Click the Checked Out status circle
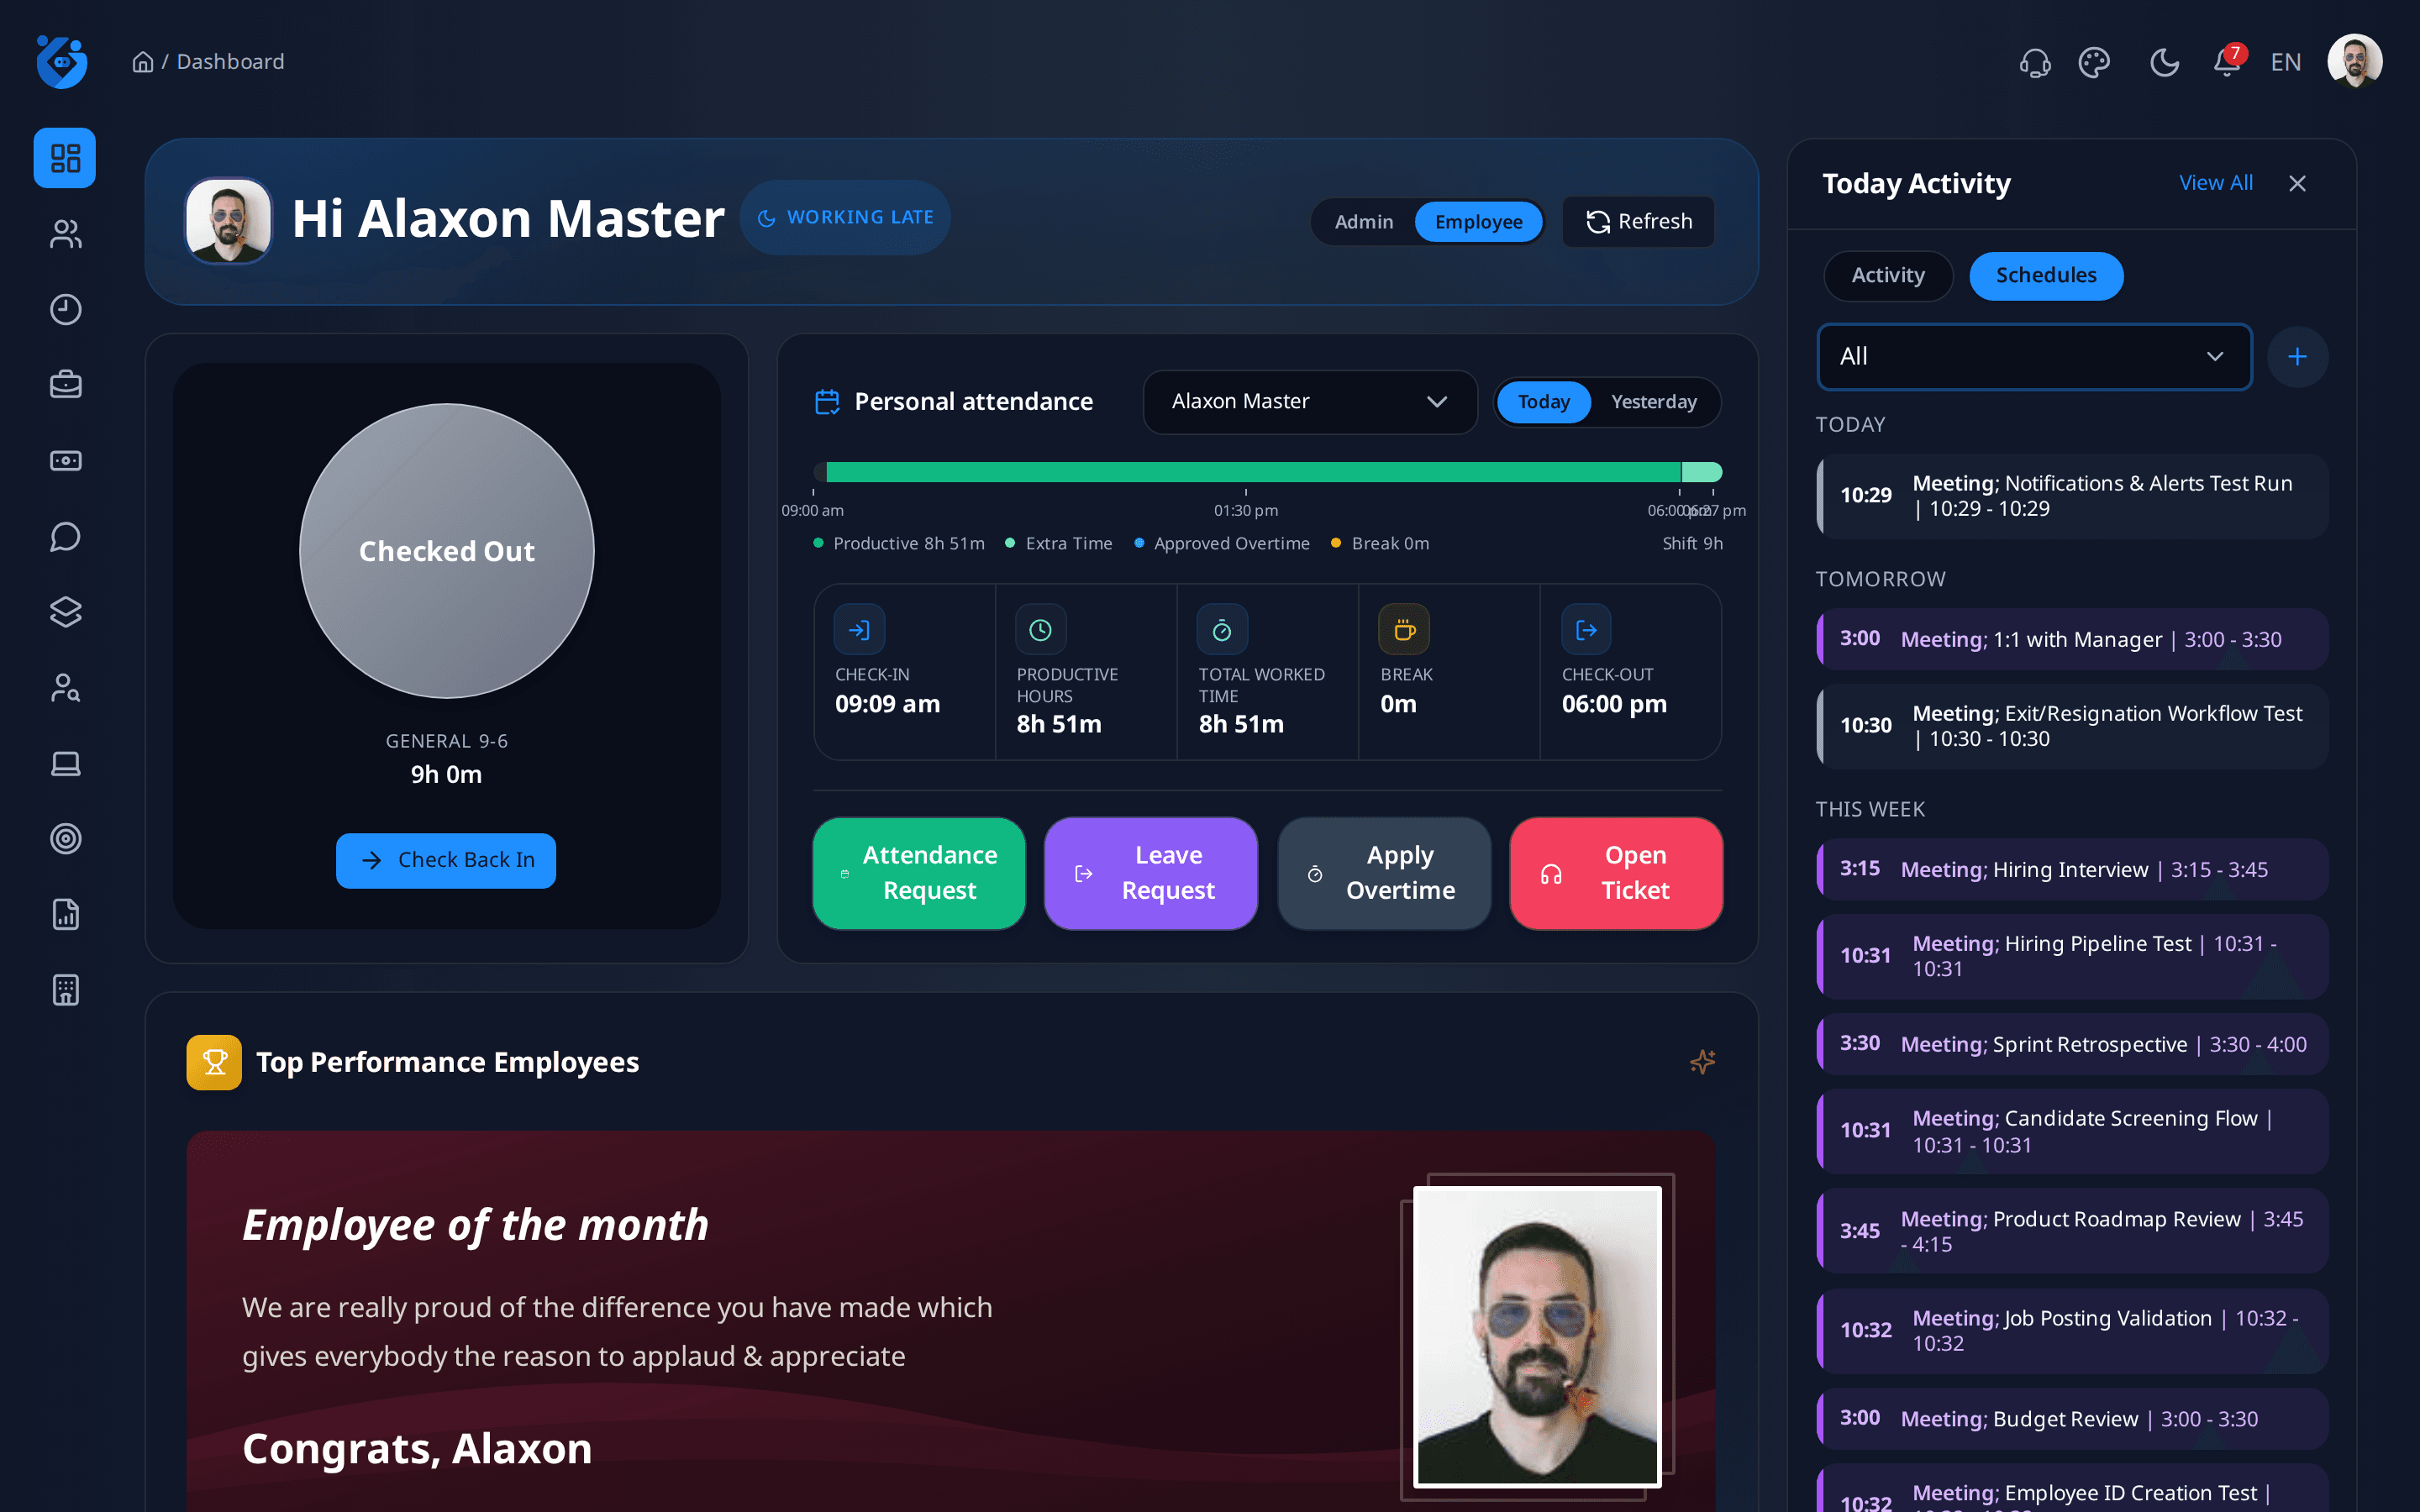Screen dimensions: 2420x1512 coord(447,551)
